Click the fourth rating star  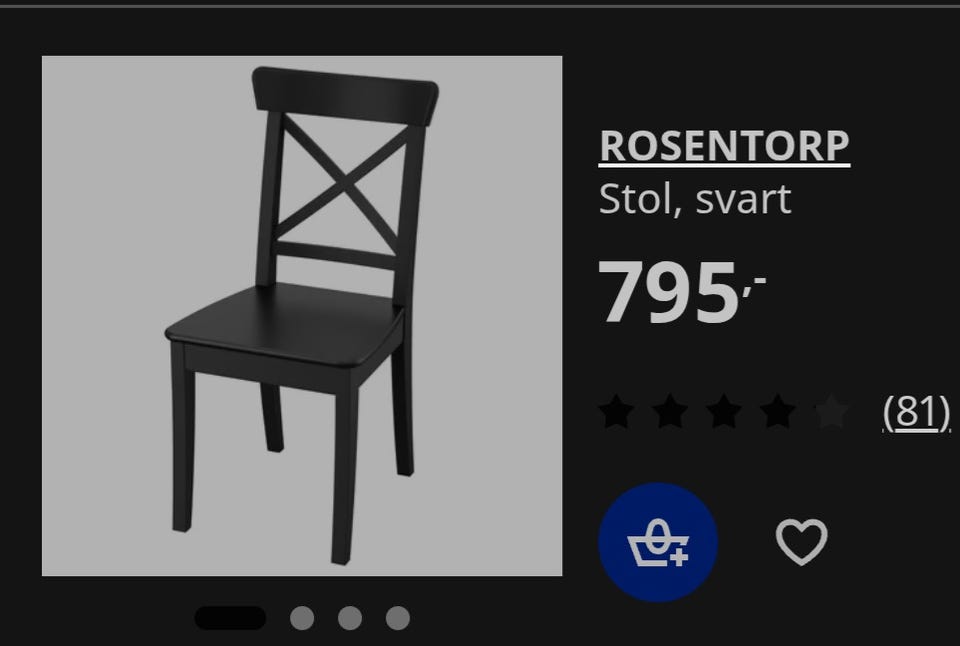coord(778,411)
